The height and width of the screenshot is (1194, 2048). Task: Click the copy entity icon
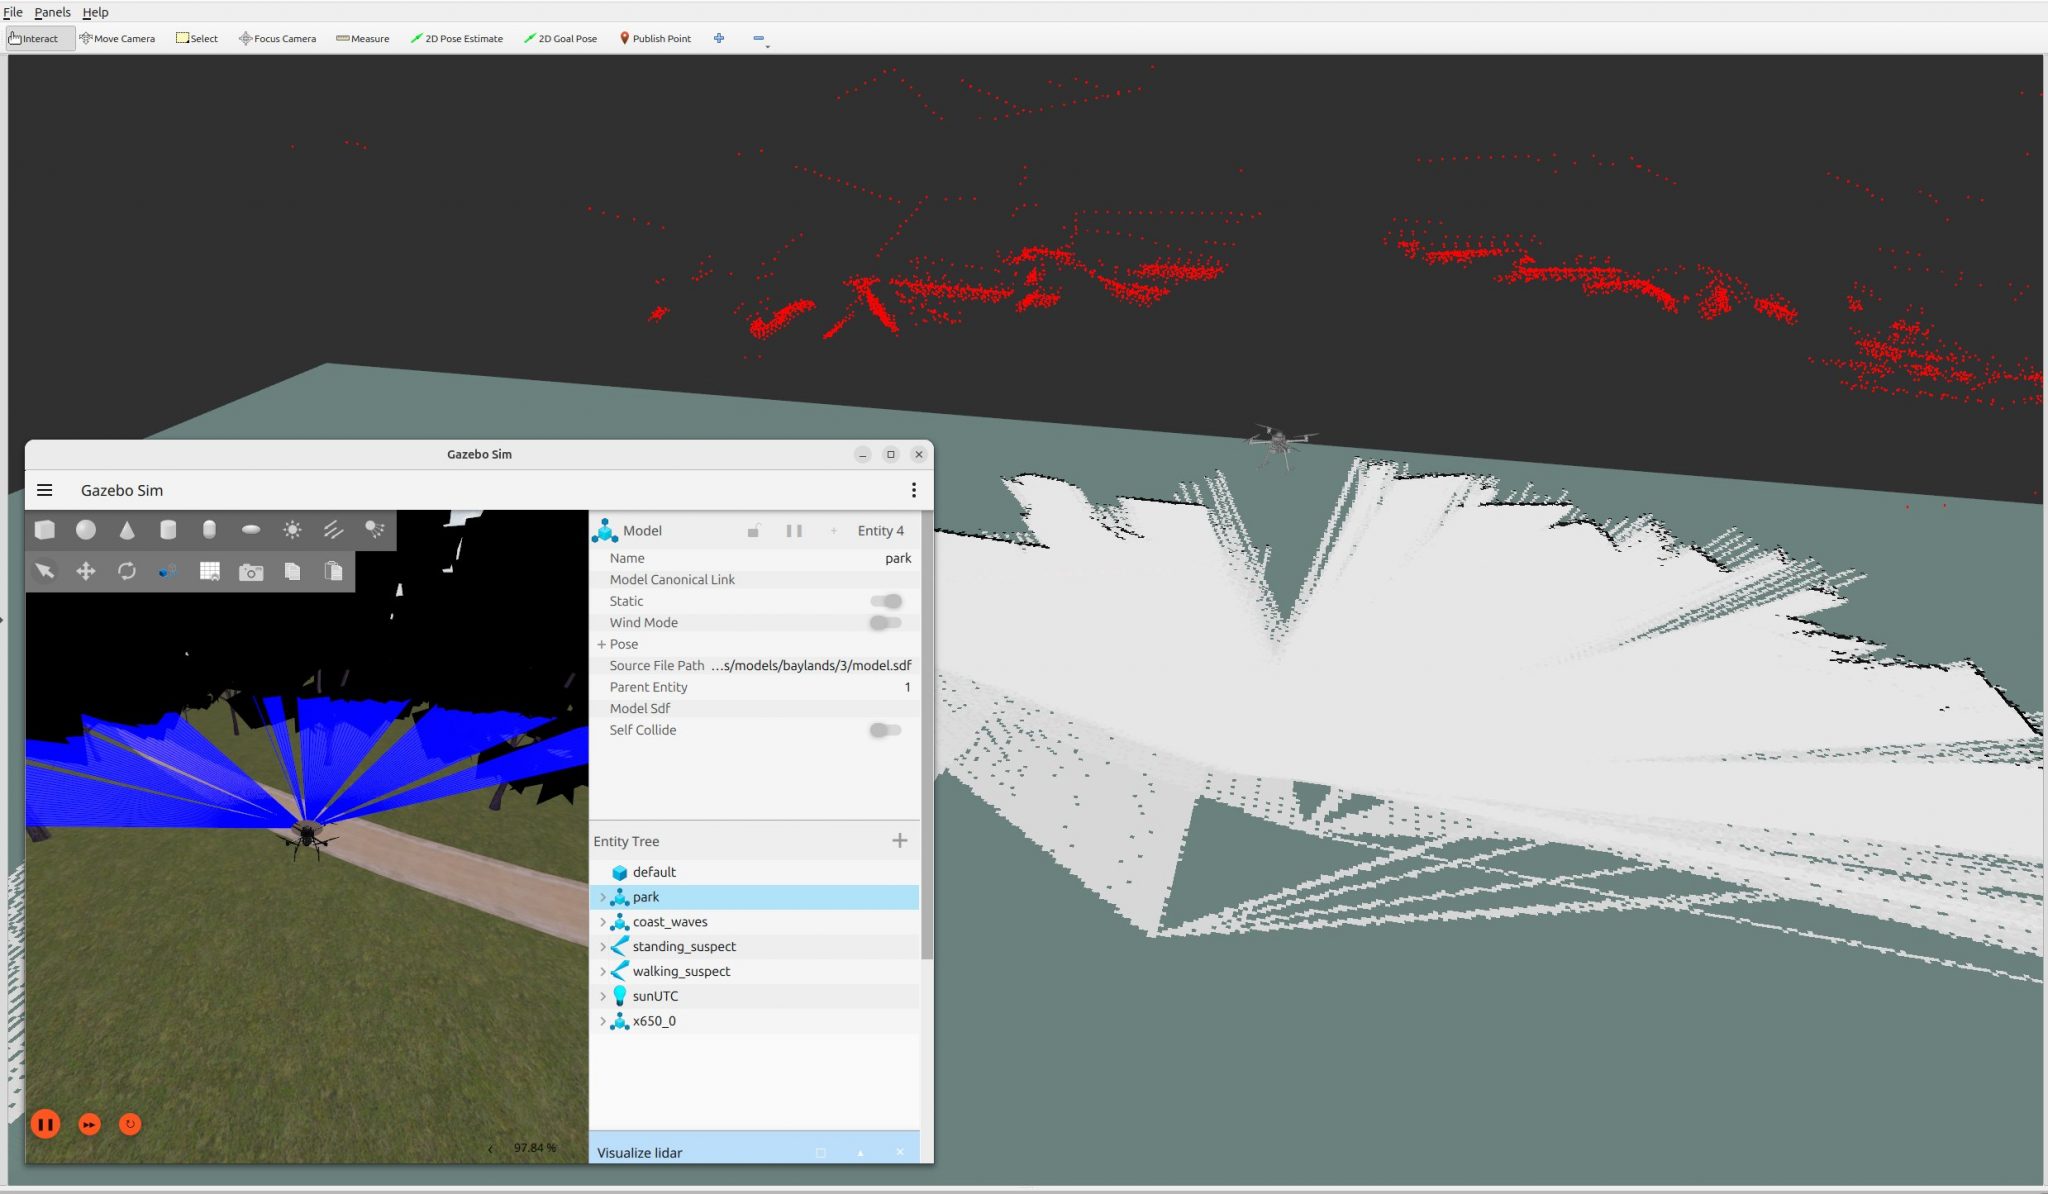292,571
